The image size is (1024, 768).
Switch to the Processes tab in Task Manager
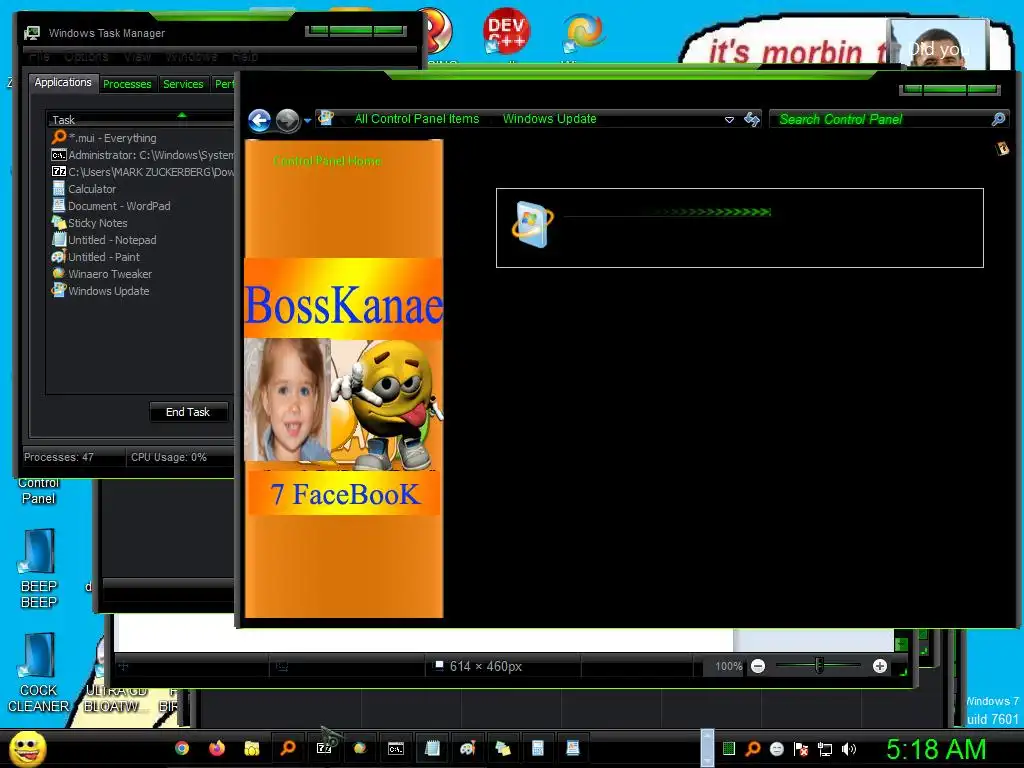tap(127, 84)
